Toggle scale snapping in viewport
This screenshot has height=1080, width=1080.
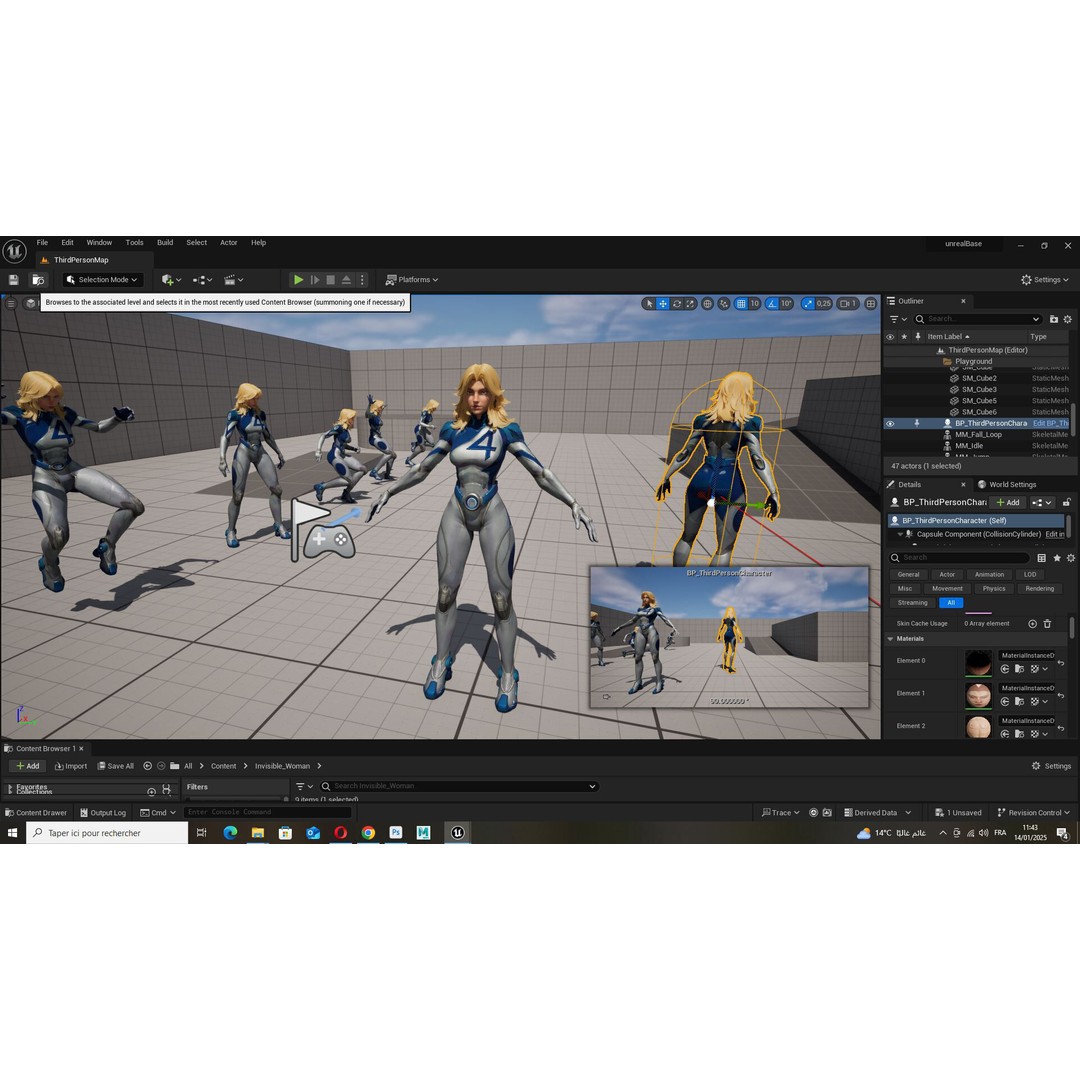808,304
